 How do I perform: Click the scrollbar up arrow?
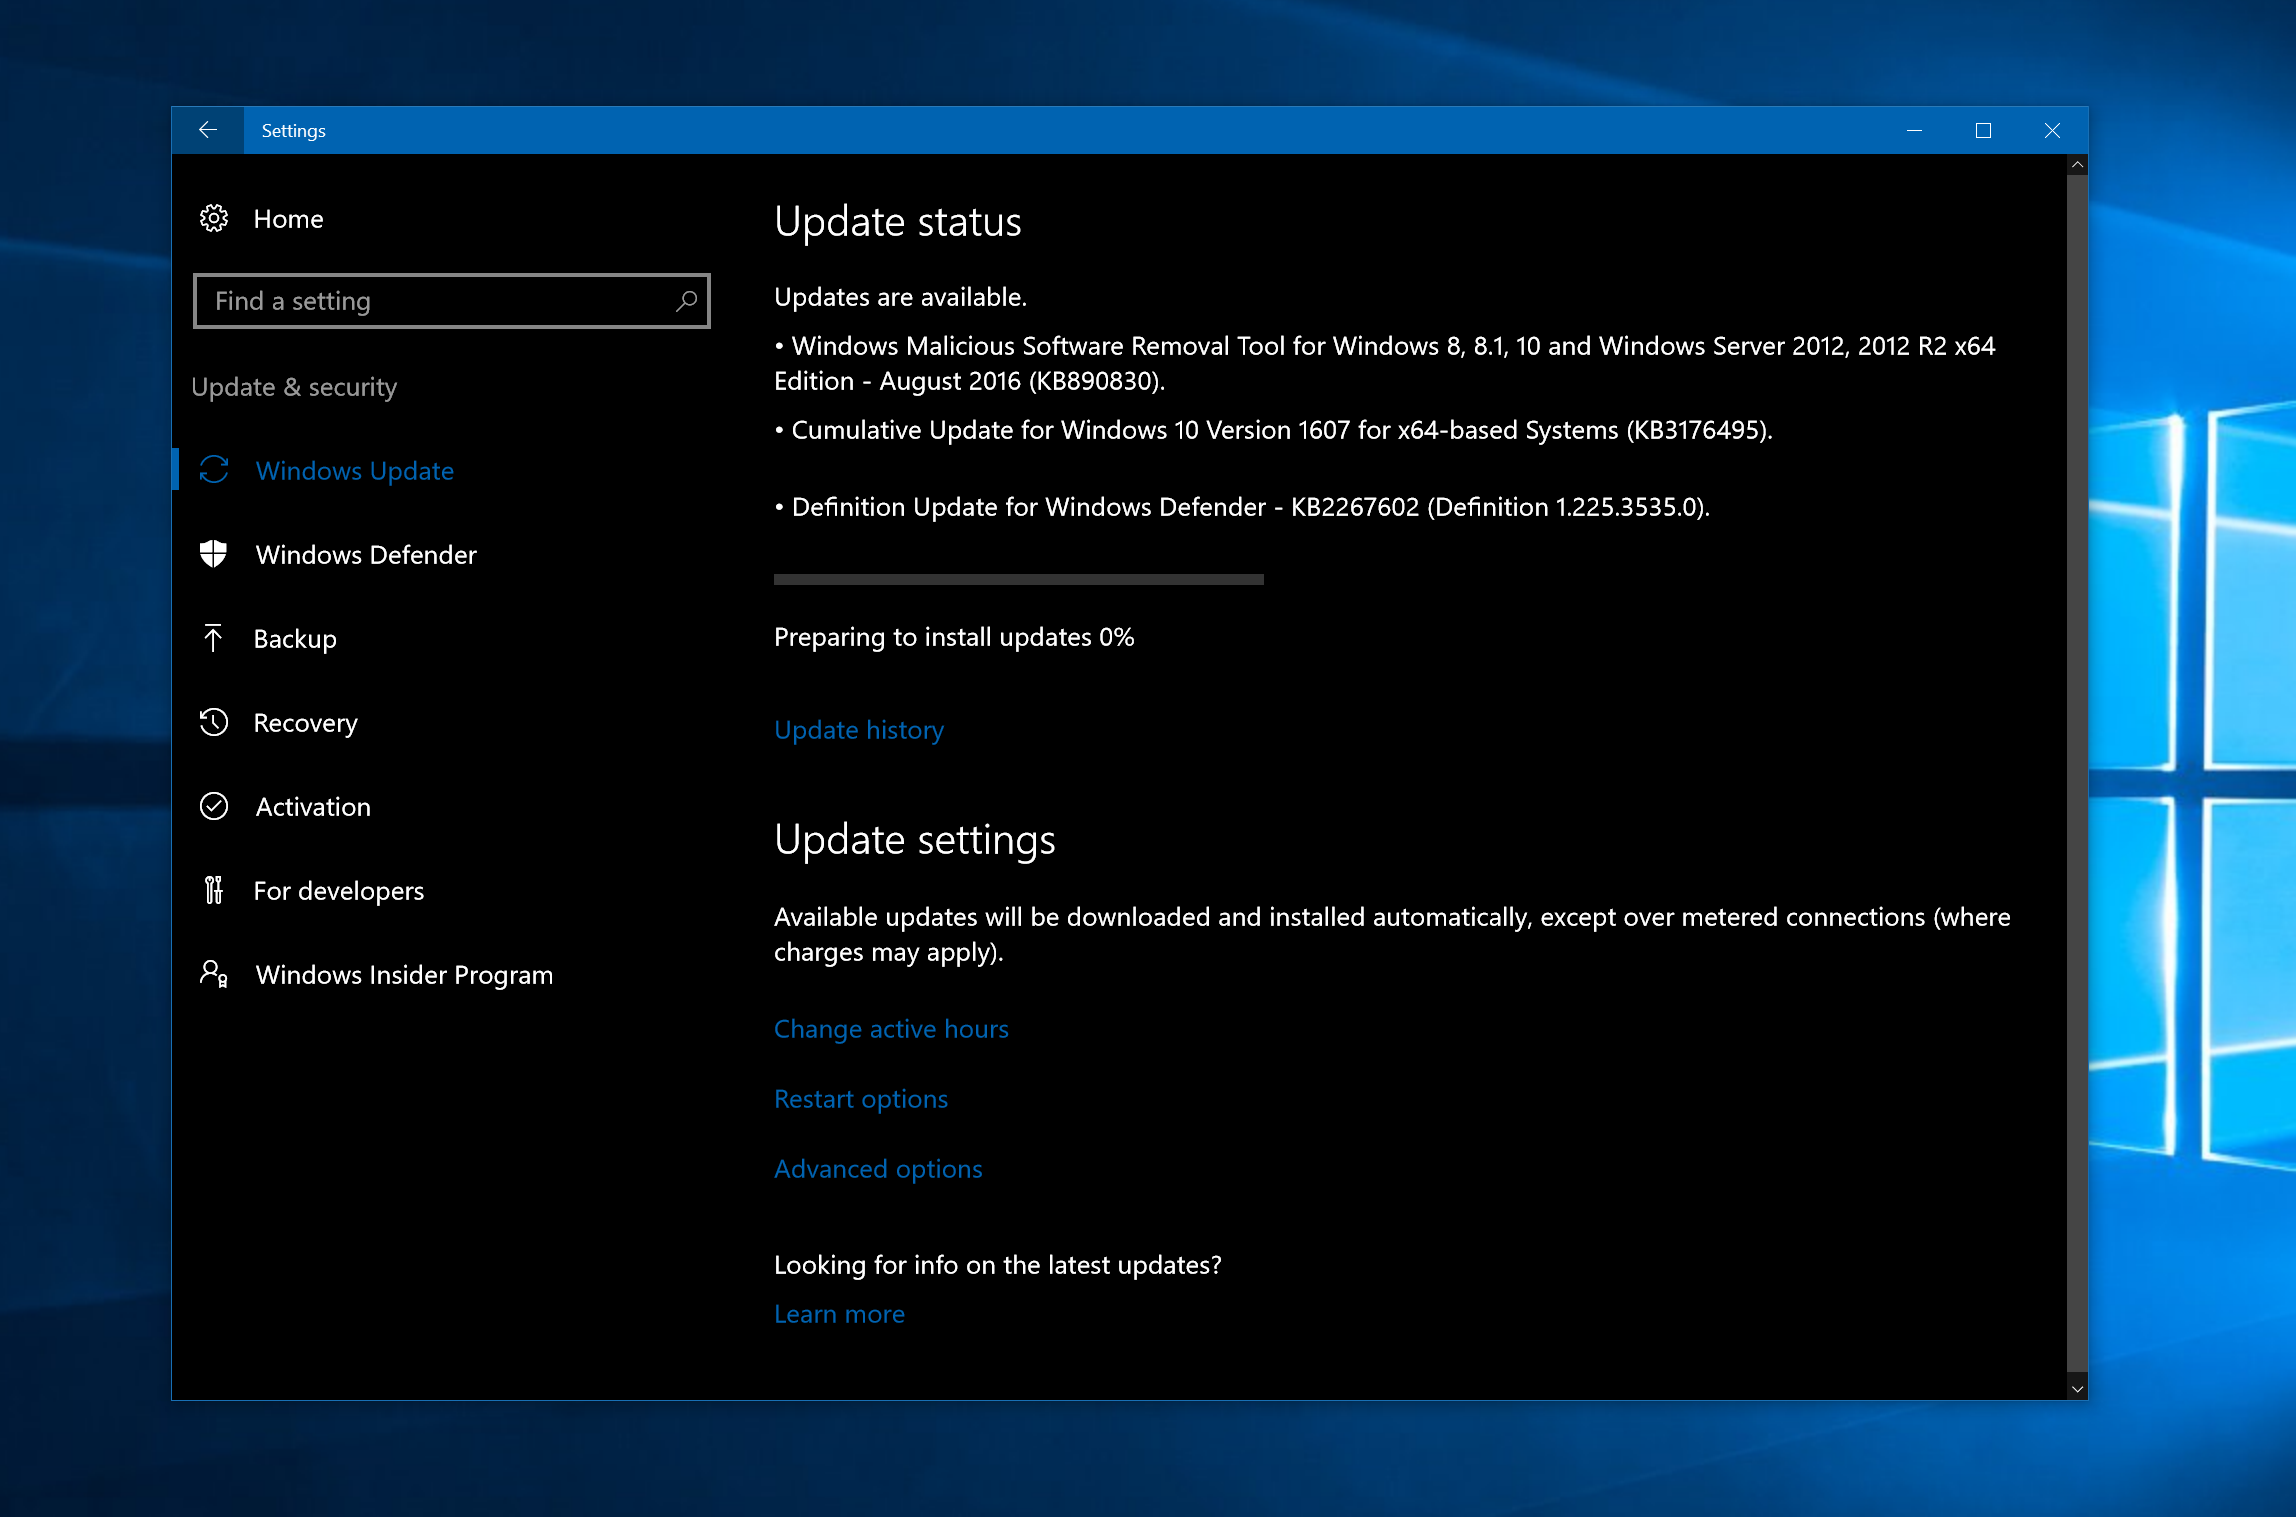click(2077, 165)
